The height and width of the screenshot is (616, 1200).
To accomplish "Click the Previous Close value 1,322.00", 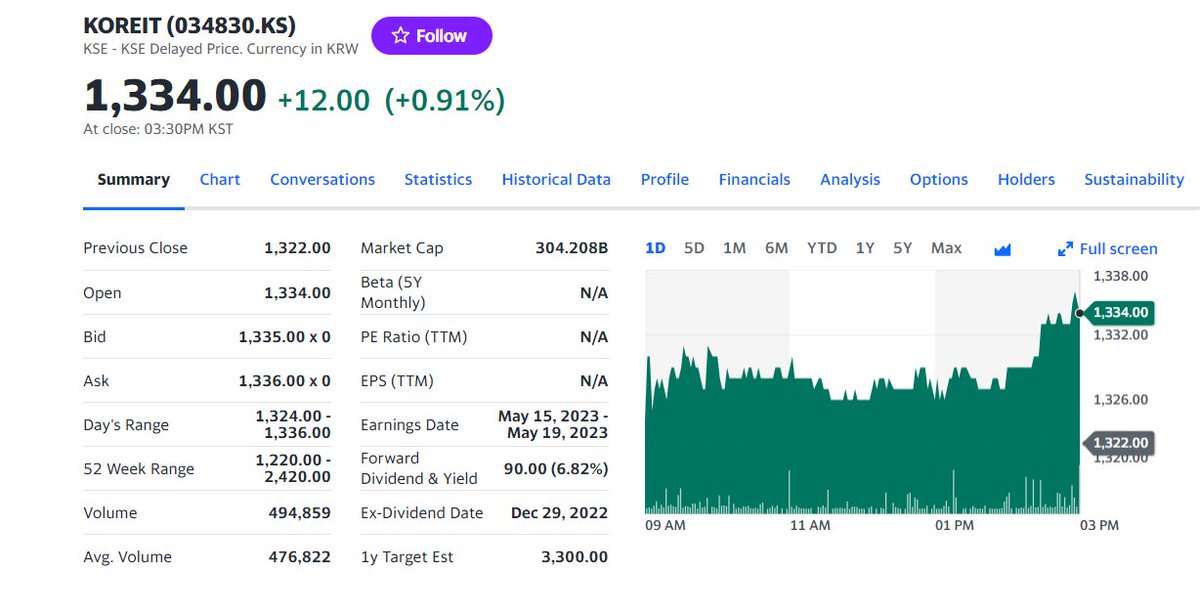I will pyautogui.click(x=297, y=248).
